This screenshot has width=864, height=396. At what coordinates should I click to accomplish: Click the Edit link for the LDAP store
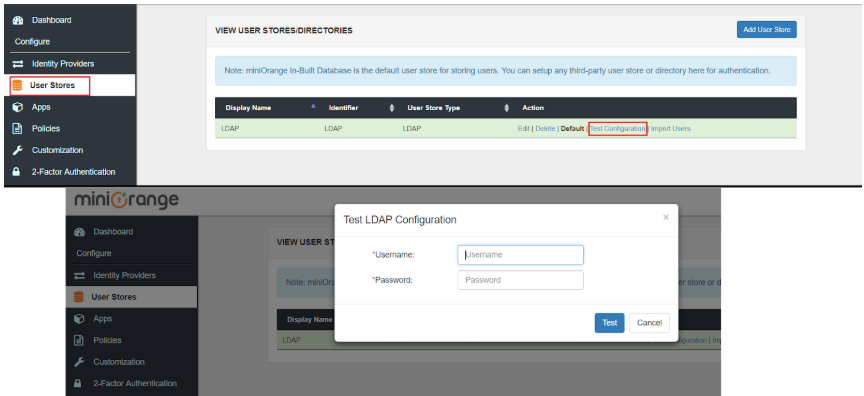point(523,129)
